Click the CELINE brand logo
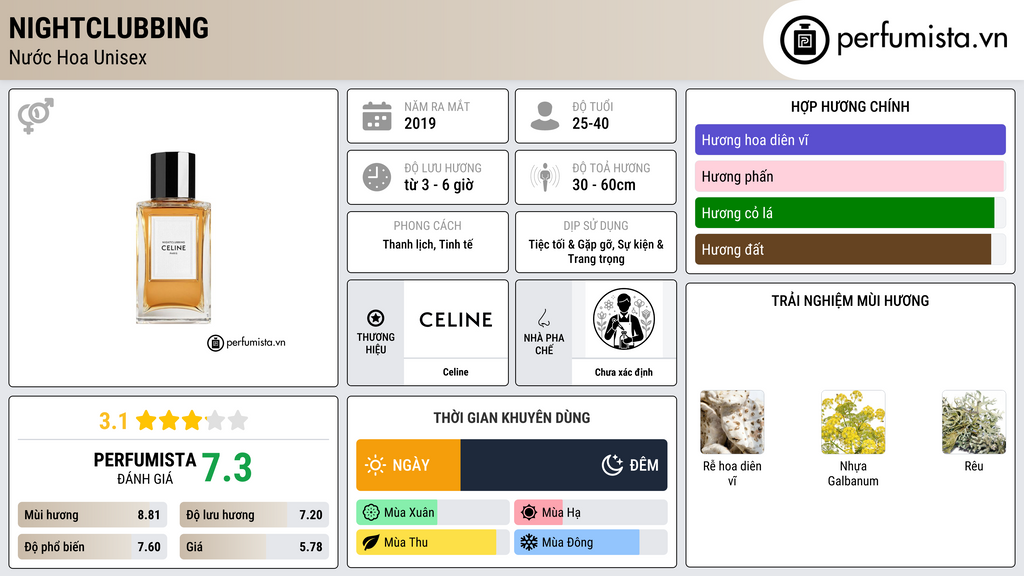This screenshot has width=1024, height=576. (x=456, y=319)
